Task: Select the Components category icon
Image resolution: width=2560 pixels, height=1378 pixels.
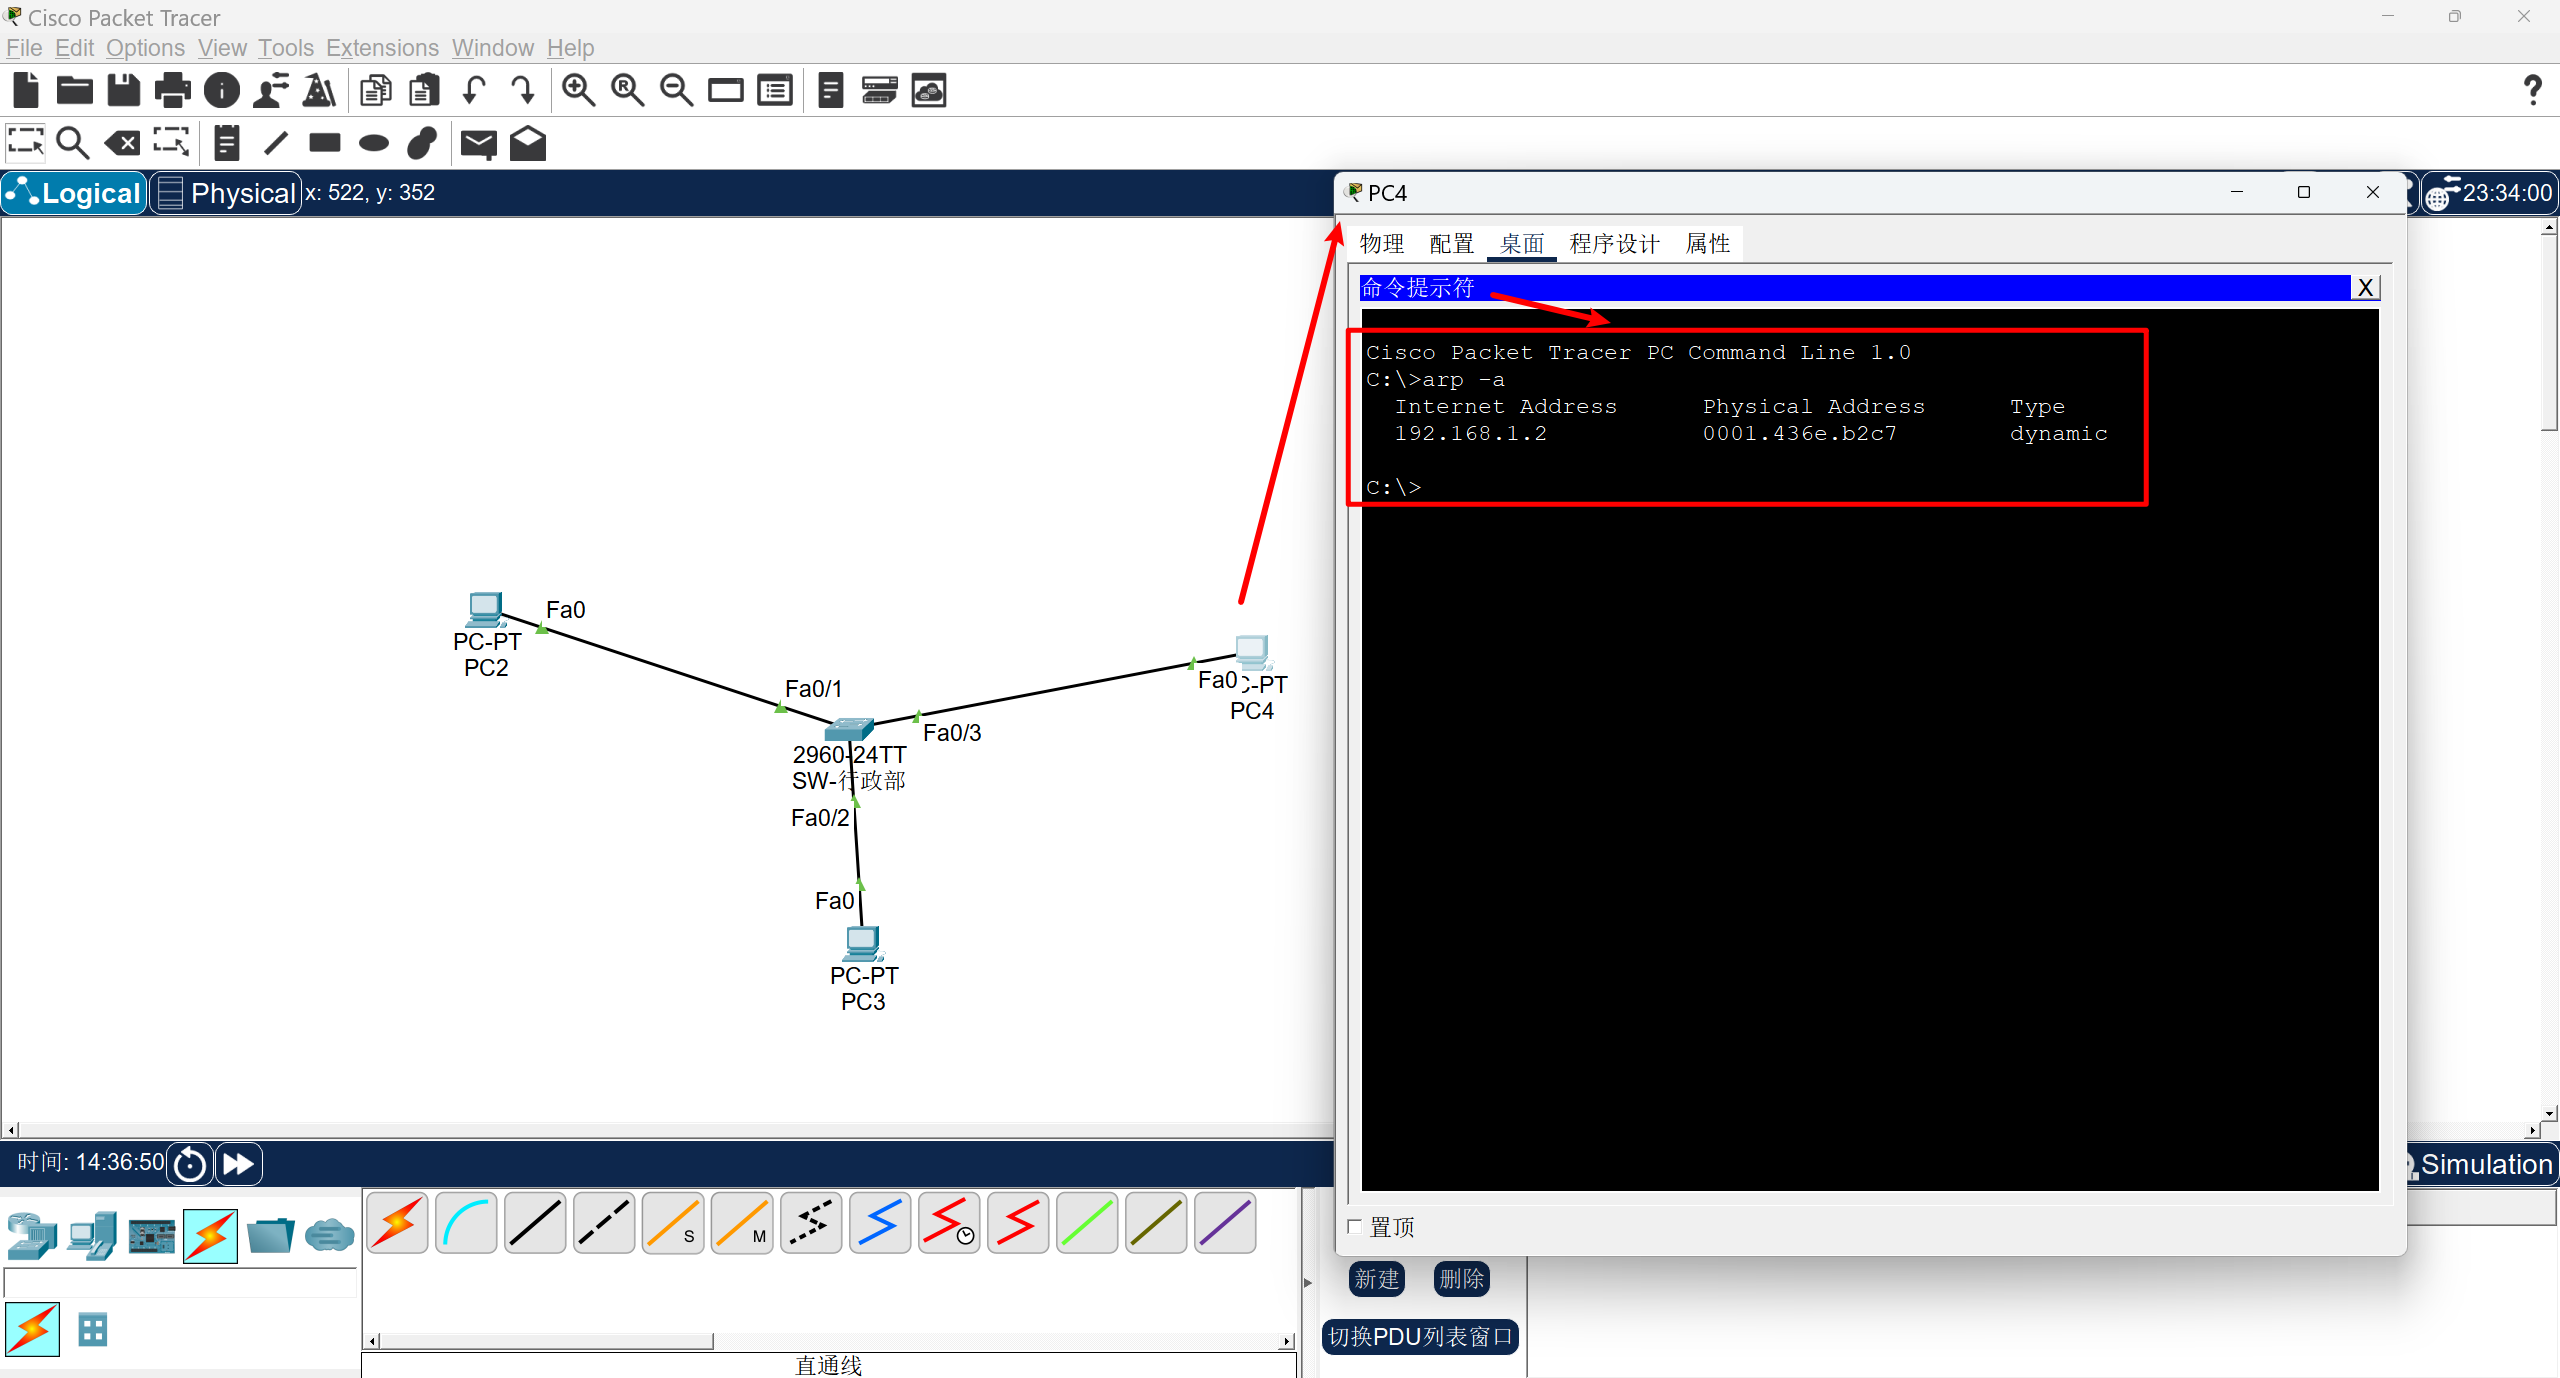Action: [152, 1236]
